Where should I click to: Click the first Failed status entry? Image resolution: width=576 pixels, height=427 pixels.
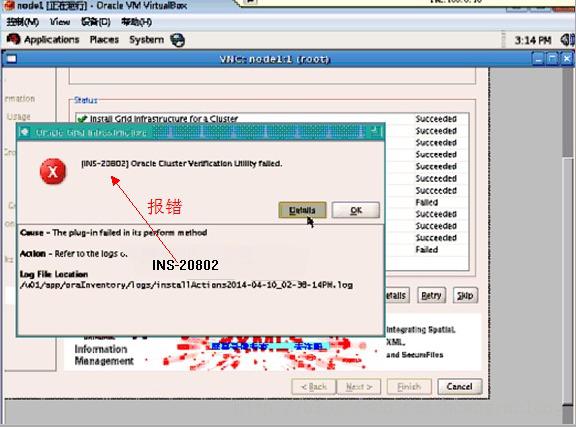pos(427,202)
